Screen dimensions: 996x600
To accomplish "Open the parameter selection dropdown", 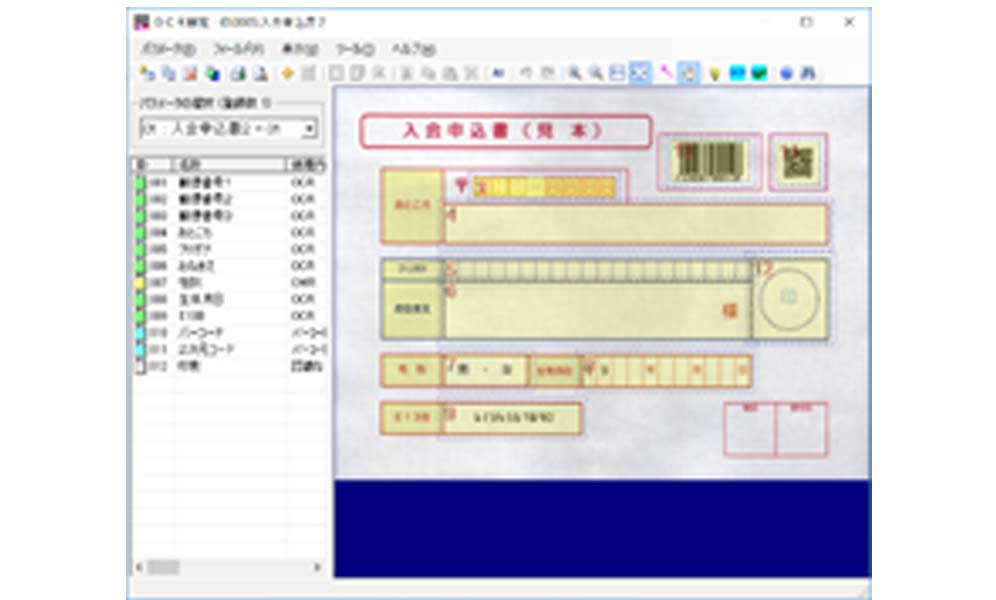I will pos(310,128).
